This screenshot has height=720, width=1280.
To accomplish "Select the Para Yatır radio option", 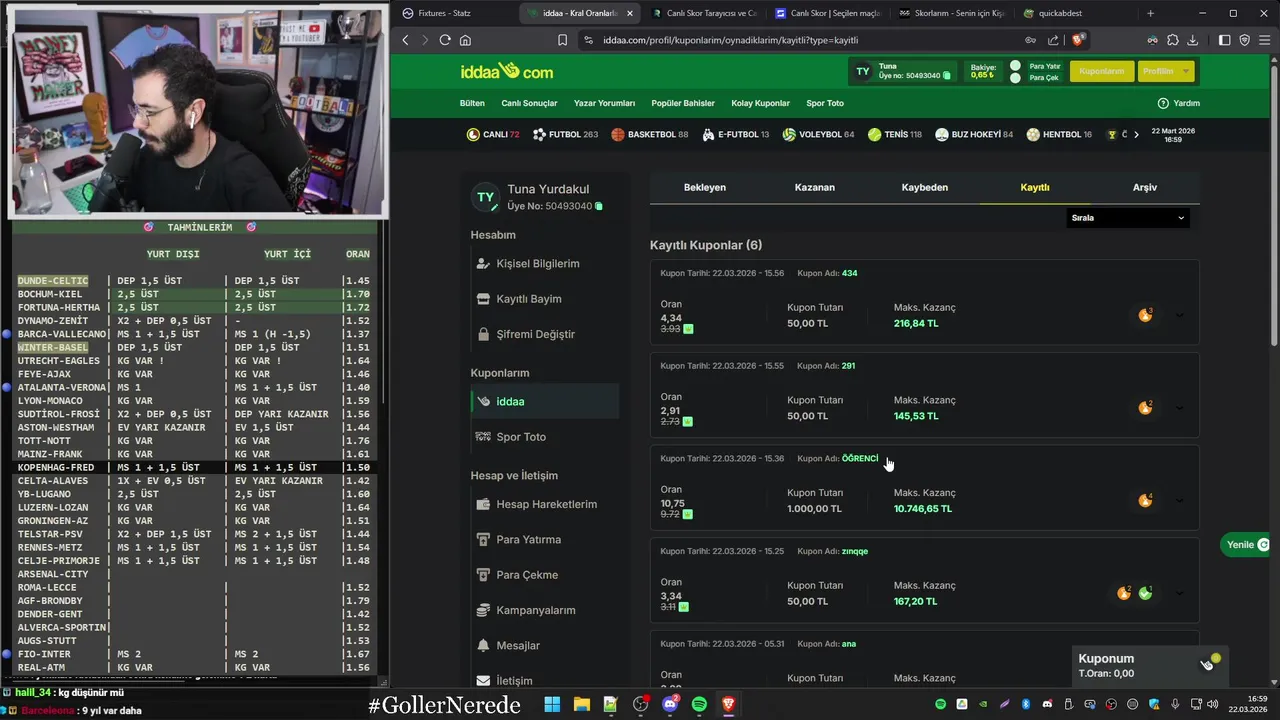I will coord(1015,66).
